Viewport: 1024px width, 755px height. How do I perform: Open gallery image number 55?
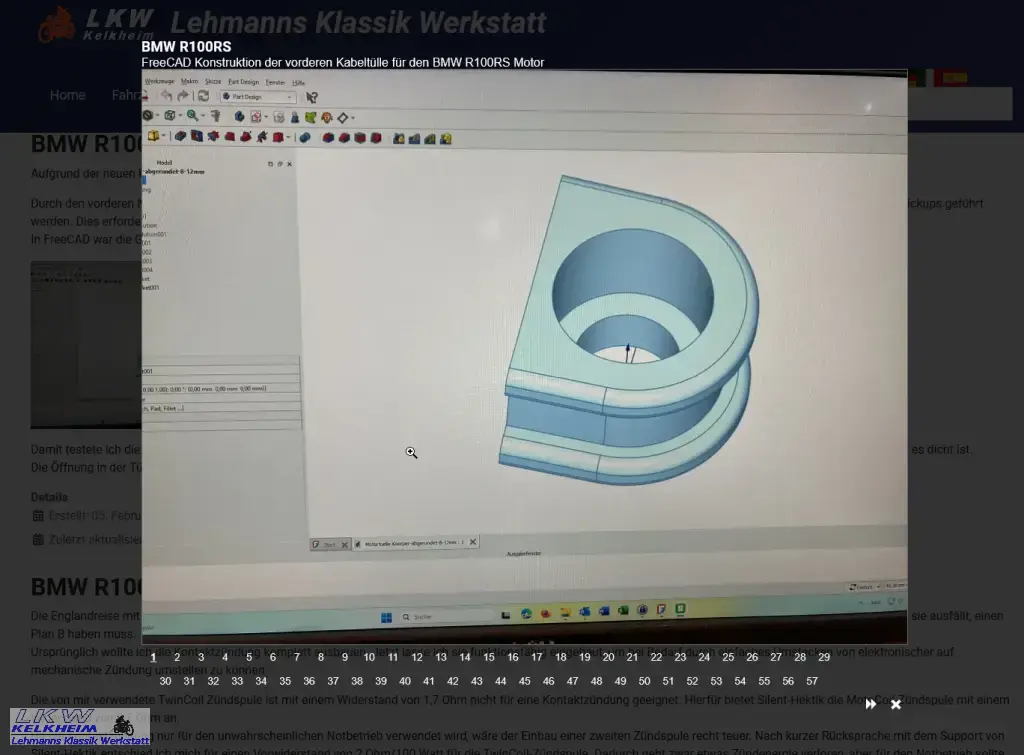click(x=764, y=681)
